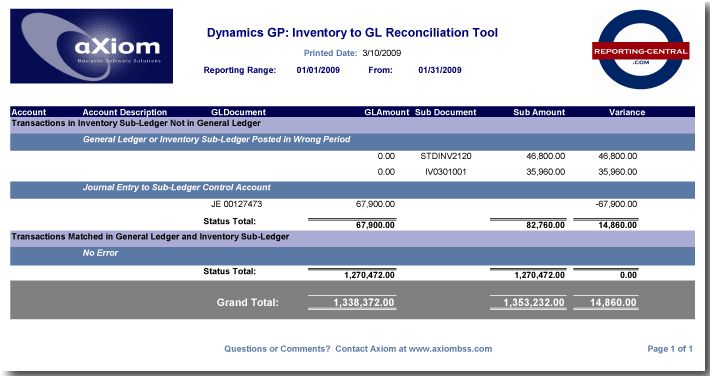Screen dimensions: 712x378
Task: Select the 0.00 matched variance total
Action: (x=628, y=275)
